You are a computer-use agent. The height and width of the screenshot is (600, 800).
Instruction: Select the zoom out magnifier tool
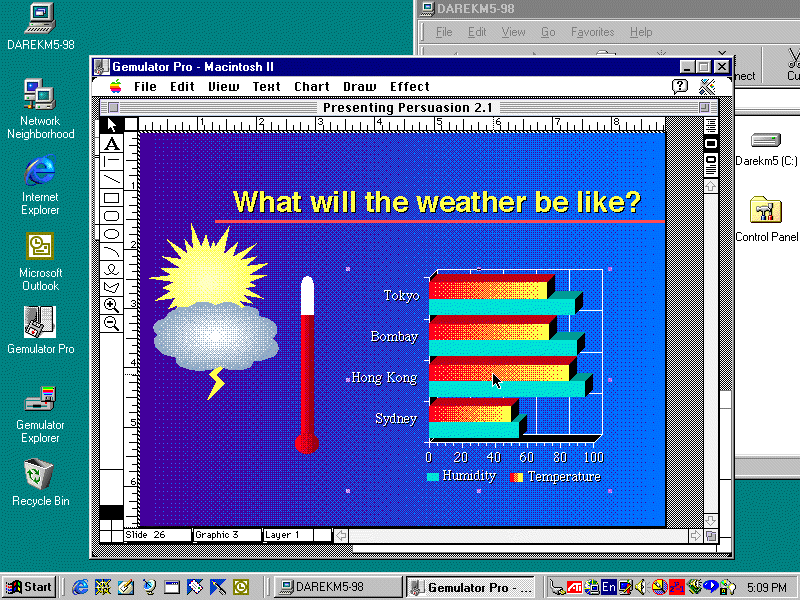(112, 323)
